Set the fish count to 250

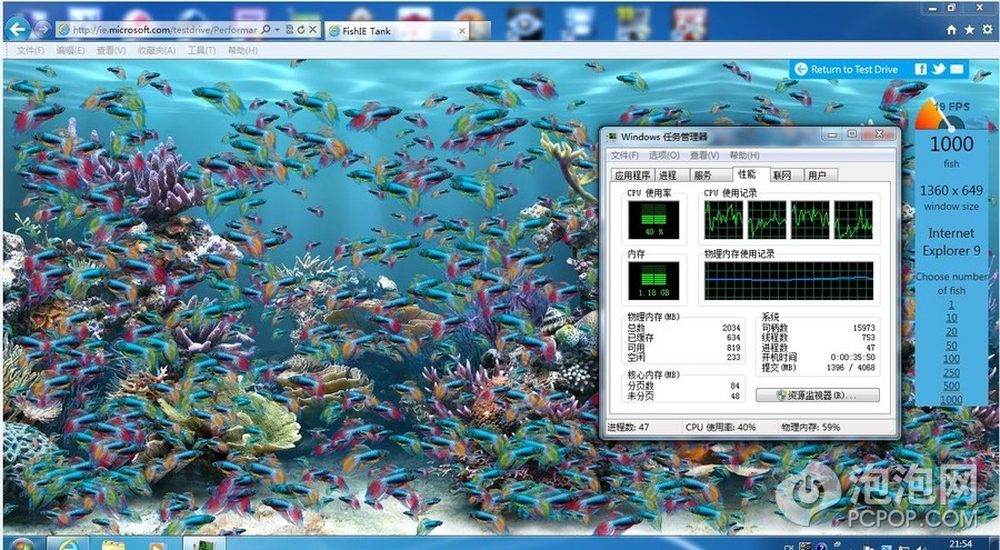(951, 373)
